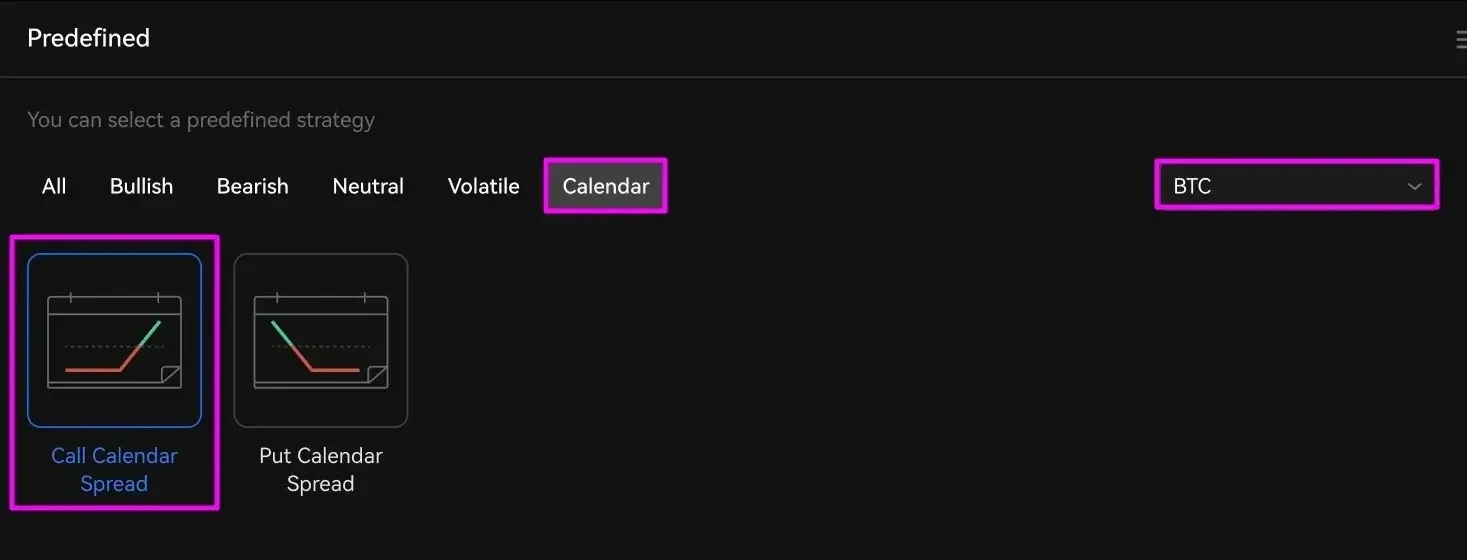Image resolution: width=1467 pixels, height=560 pixels.
Task: Show Bearish strategies tab
Action: (x=252, y=186)
